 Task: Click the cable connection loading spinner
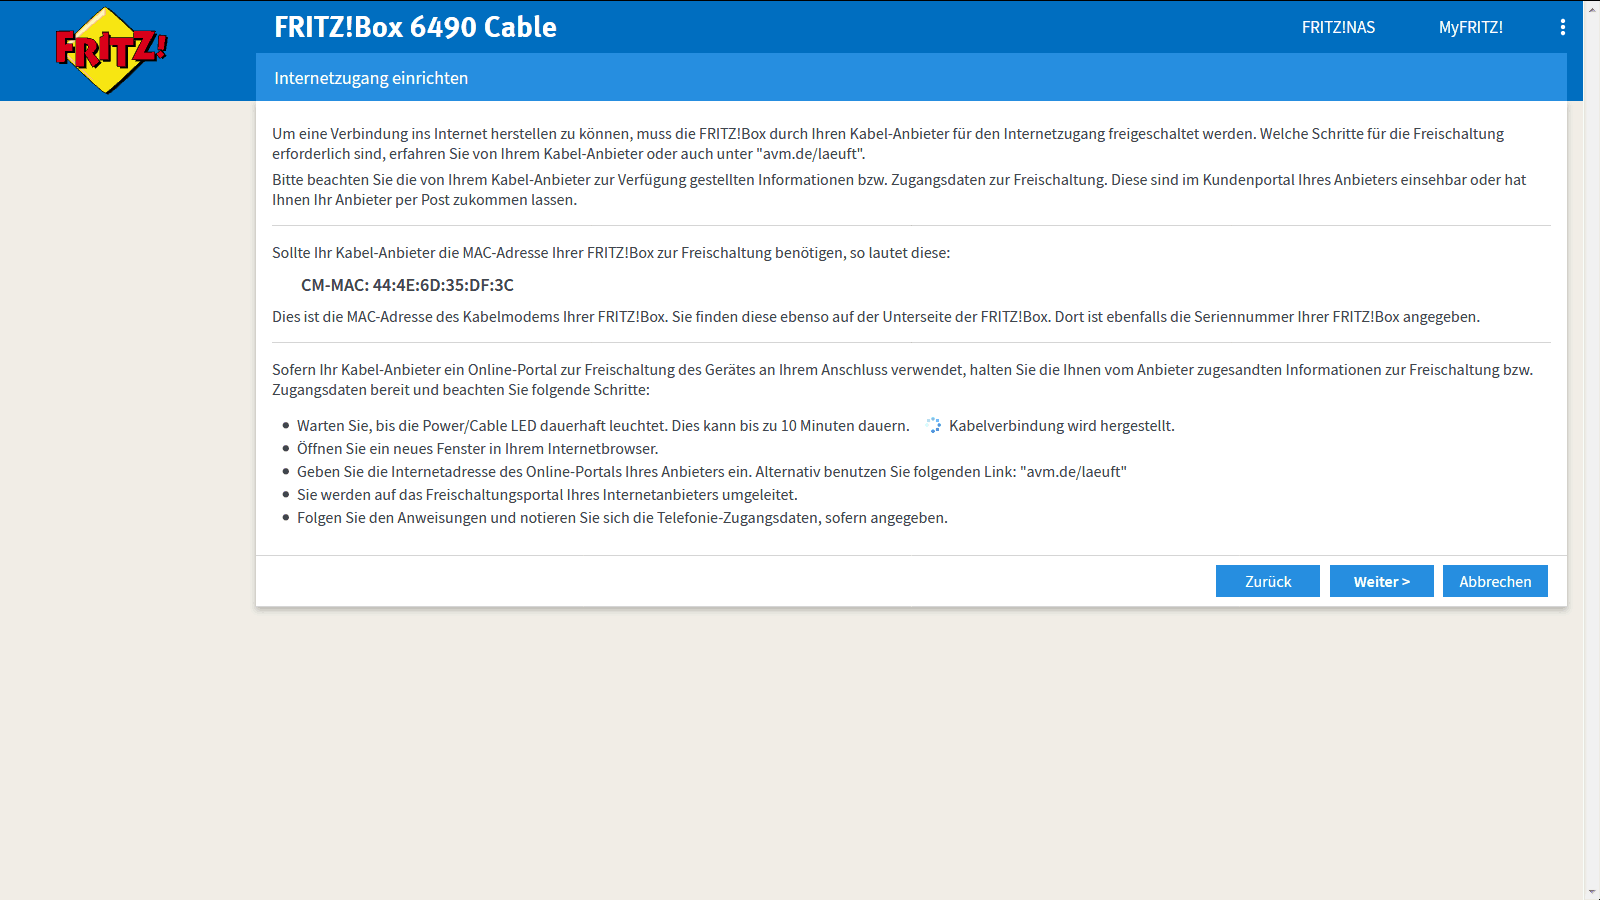tap(934, 426)
